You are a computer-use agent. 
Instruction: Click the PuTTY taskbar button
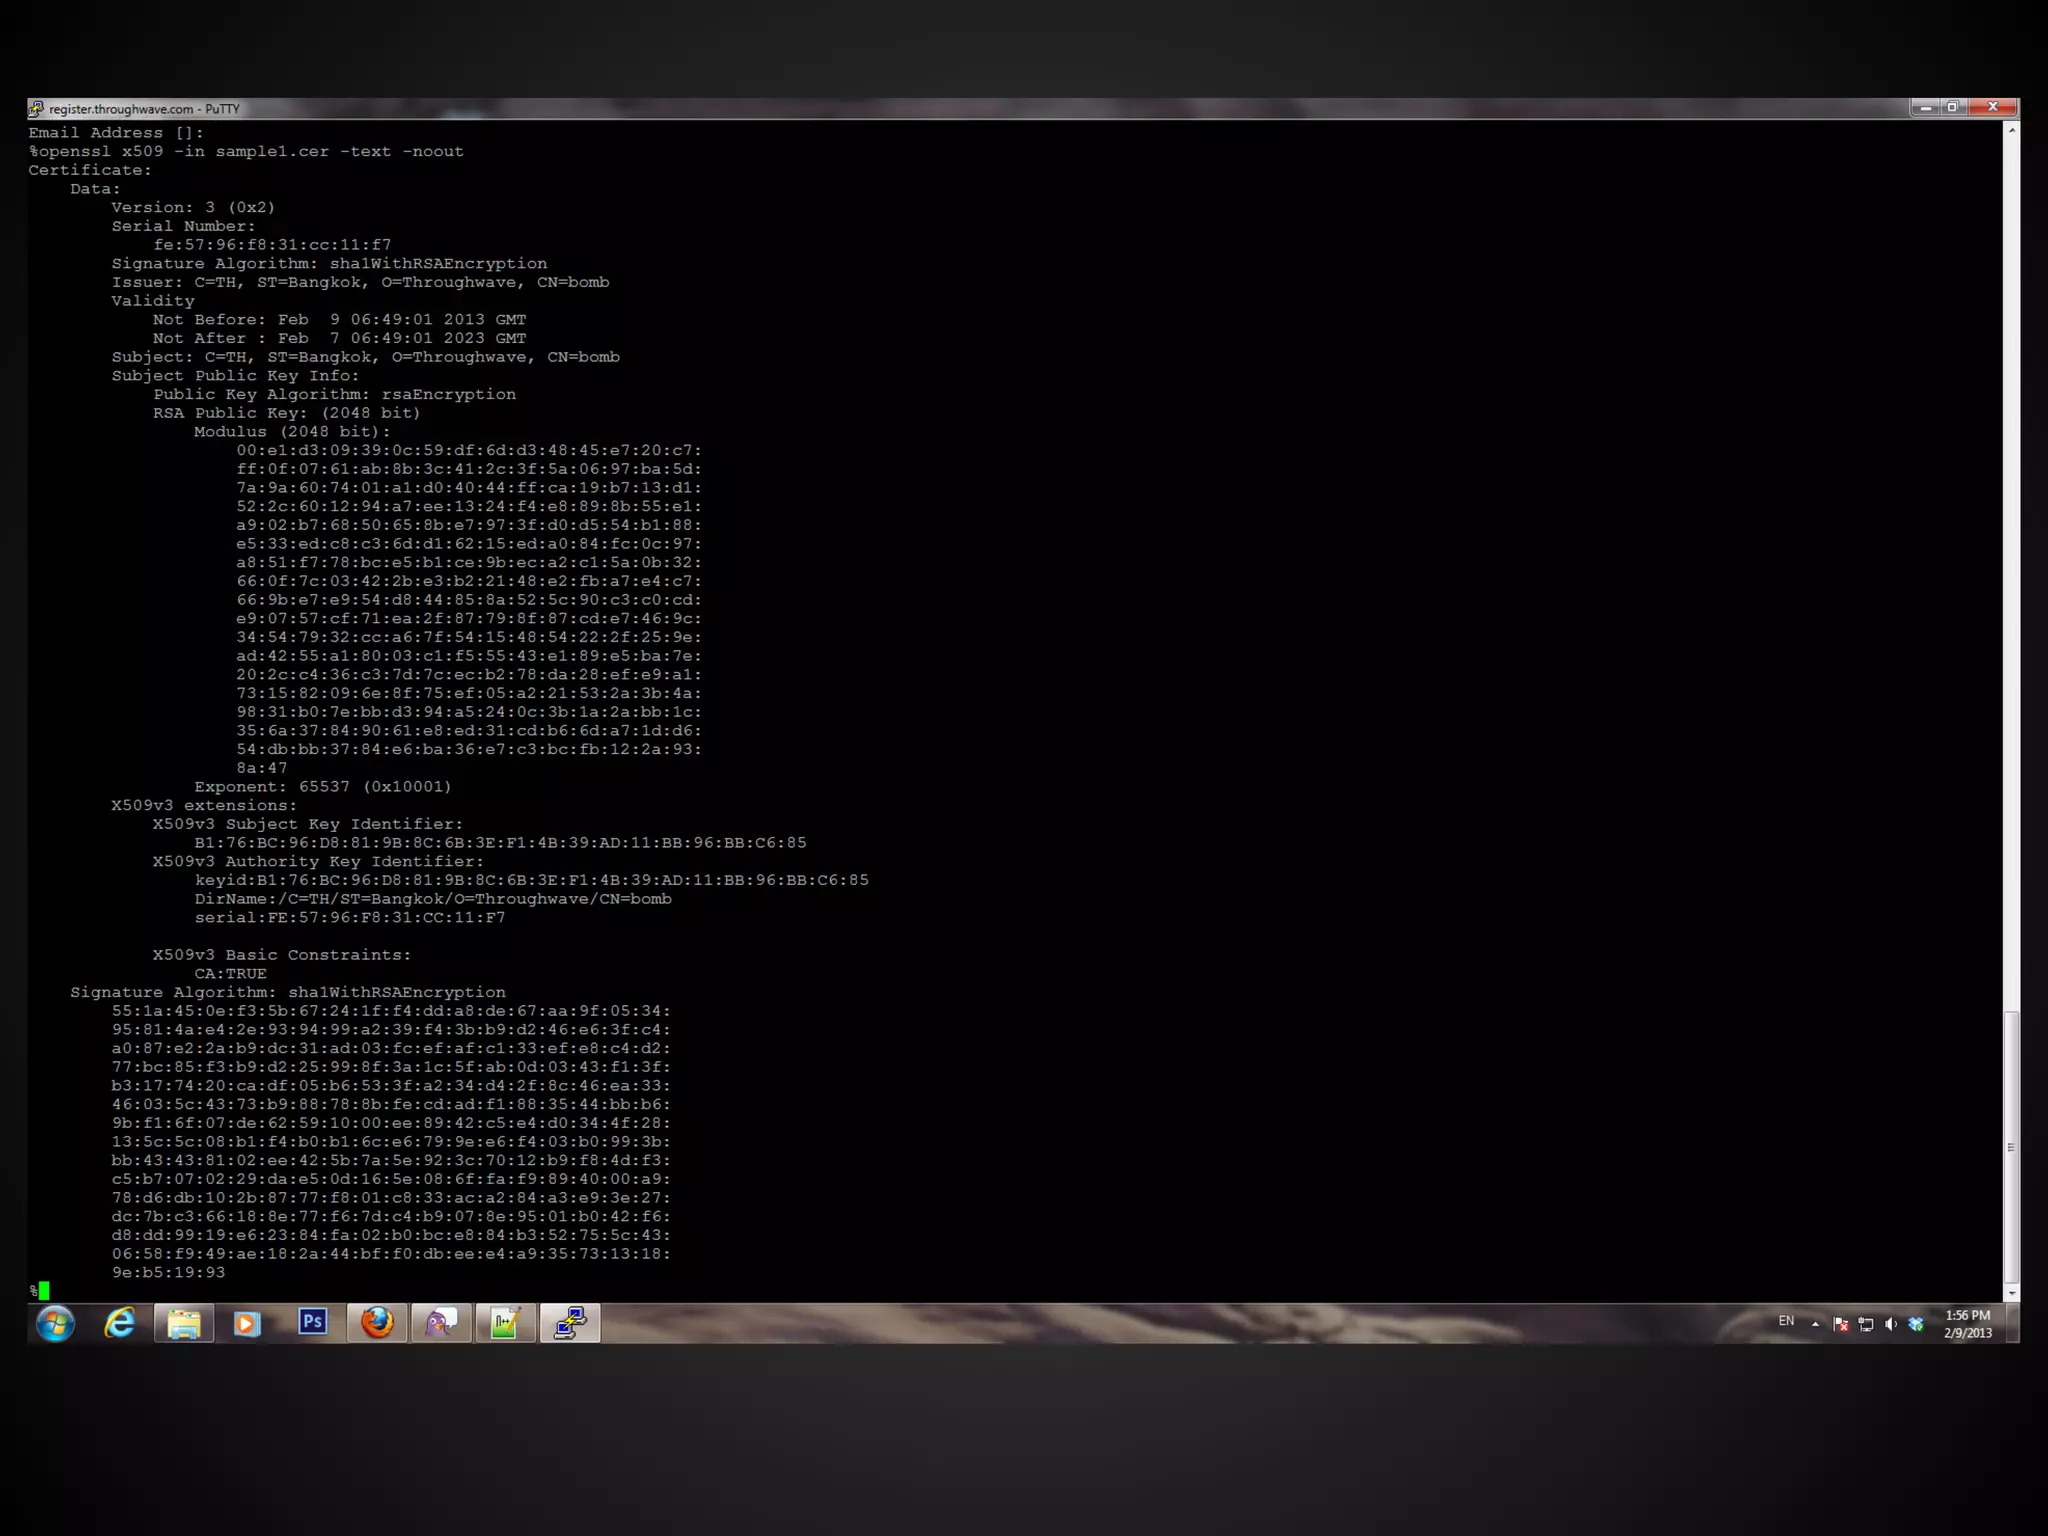pyautogui.click(x=570, y=1323)
